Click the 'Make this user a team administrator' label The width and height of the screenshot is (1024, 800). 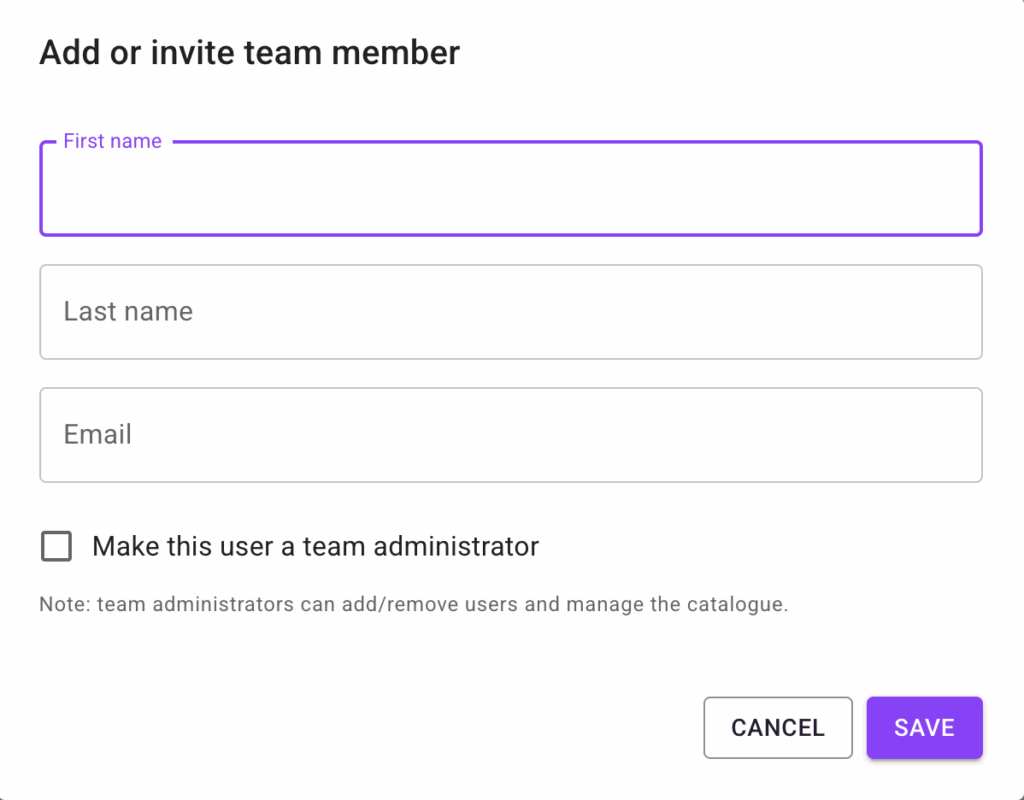click(315, 546)
